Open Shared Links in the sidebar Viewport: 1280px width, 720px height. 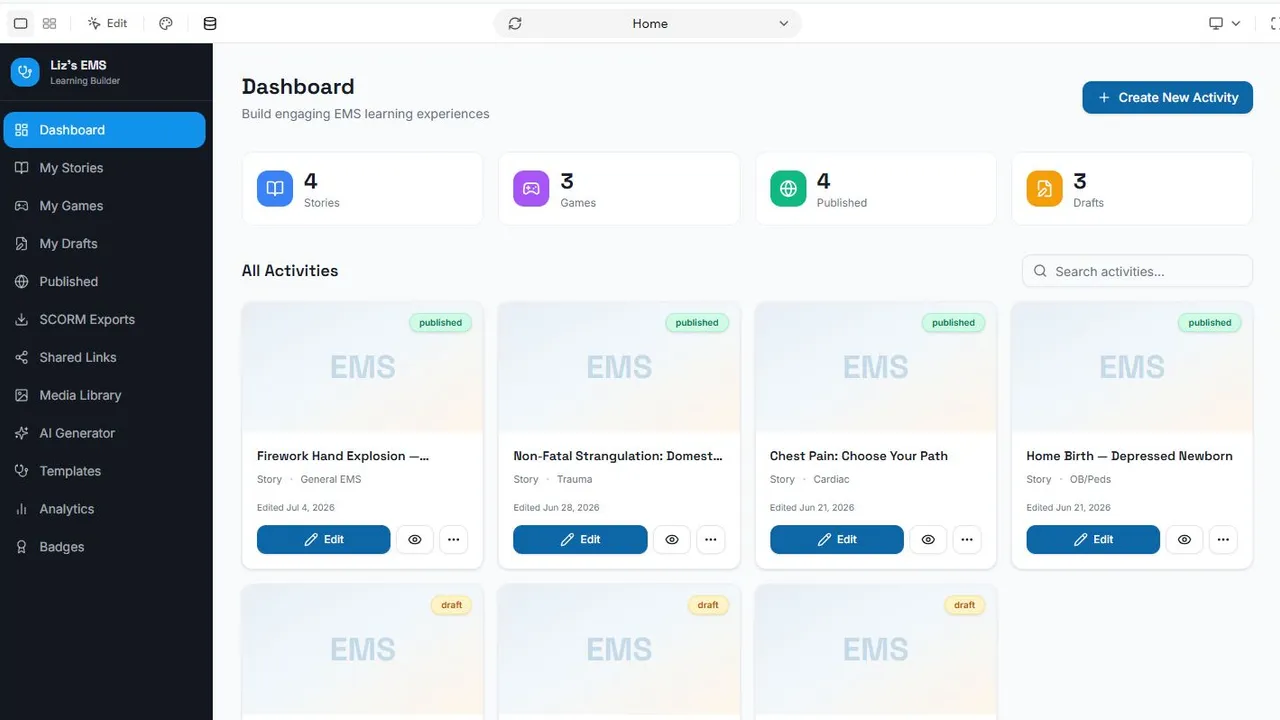[105, 358]
